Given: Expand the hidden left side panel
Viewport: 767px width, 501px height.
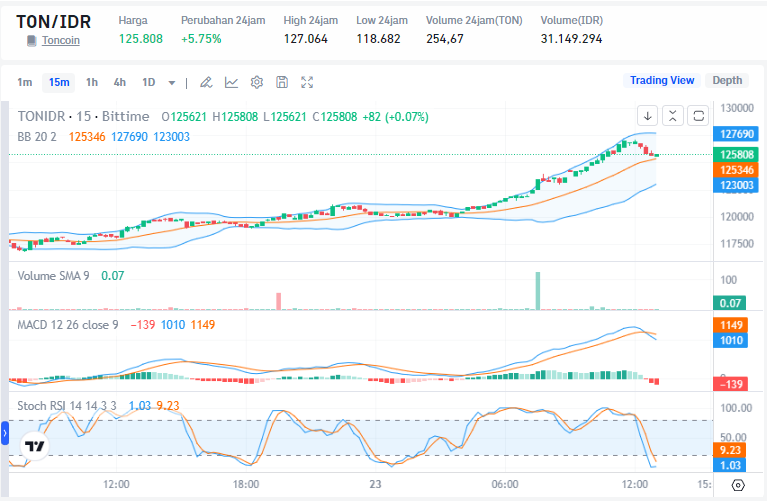Looking at the screenshot, I should coord(5,433).
